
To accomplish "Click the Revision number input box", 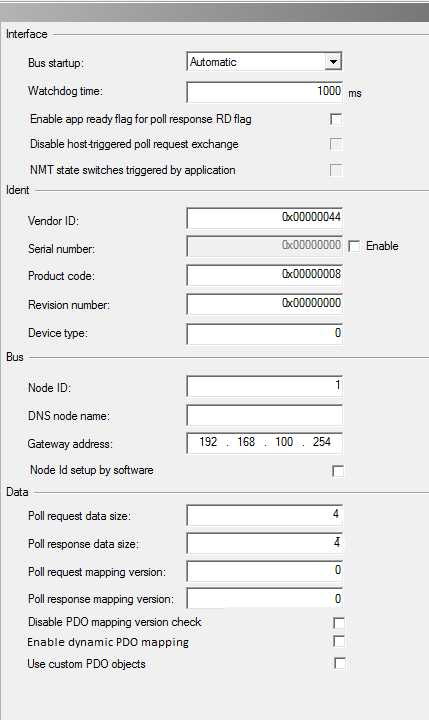I will pyautogui.click(x=265, y=304).
